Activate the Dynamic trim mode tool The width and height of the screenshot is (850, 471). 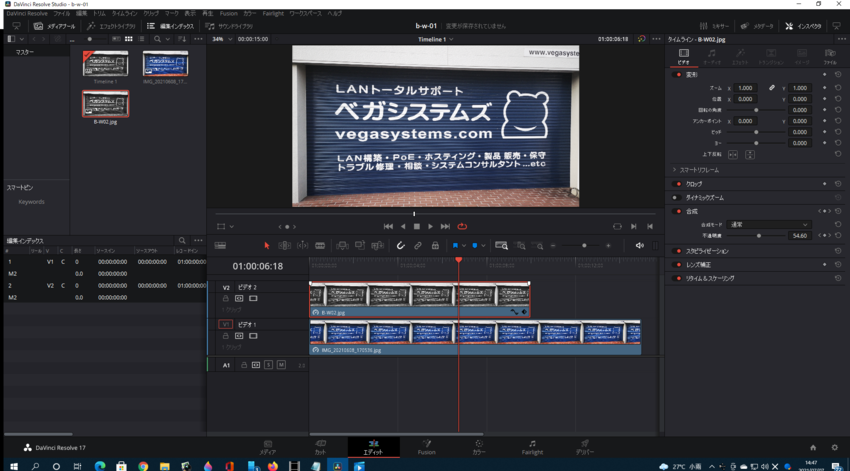point(302,246)
